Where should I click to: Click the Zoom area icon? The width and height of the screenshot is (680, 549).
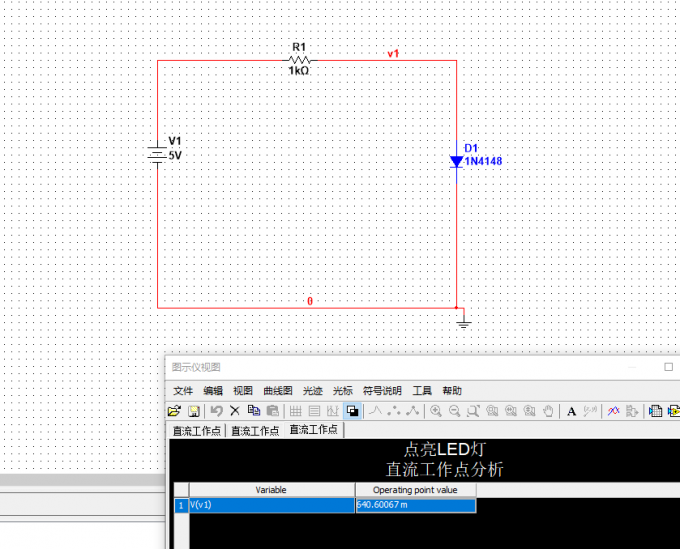(x=473, y=411)
